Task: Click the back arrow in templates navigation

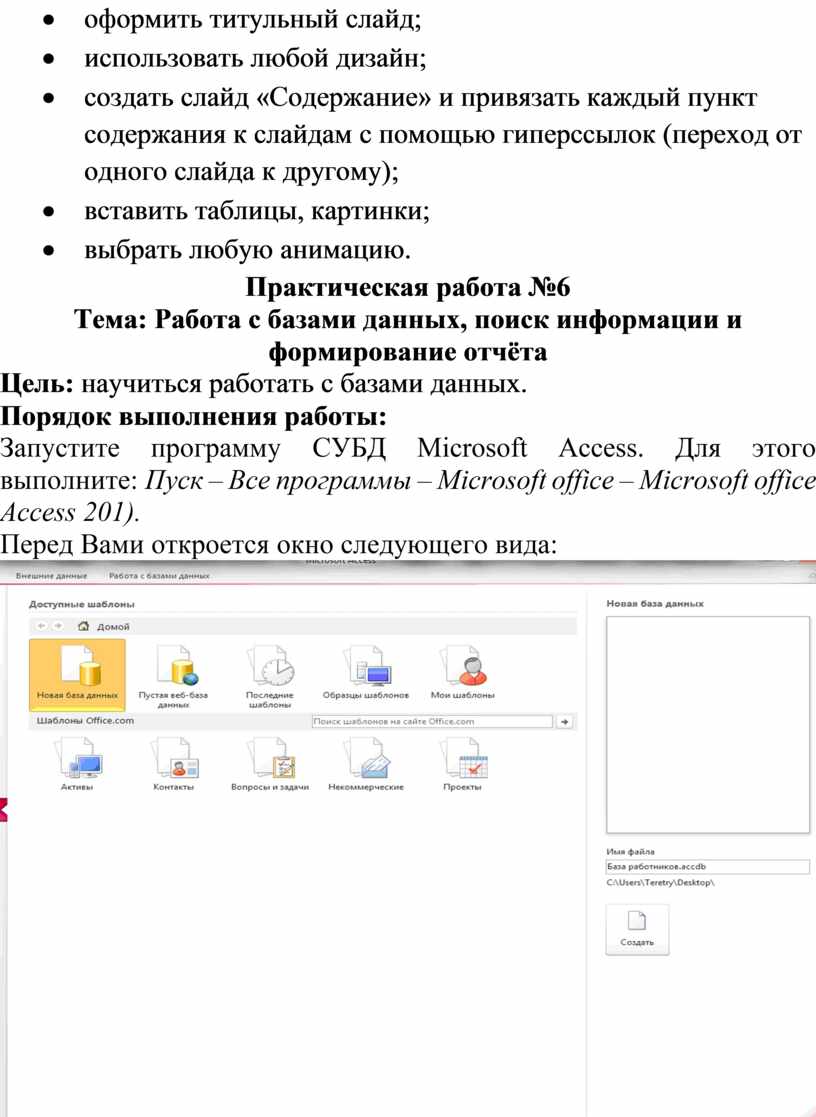Action: (41, 626)
